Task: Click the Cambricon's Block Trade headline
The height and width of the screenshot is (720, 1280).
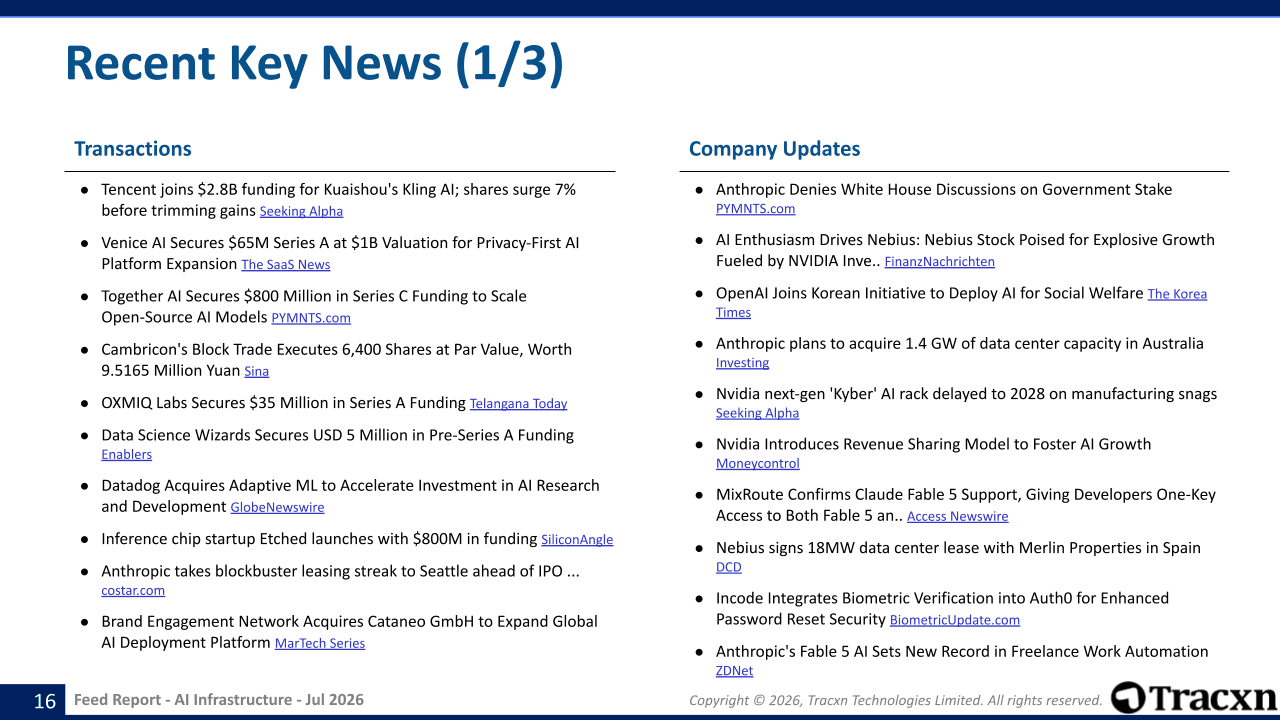Action: click(x=337, y=360)
